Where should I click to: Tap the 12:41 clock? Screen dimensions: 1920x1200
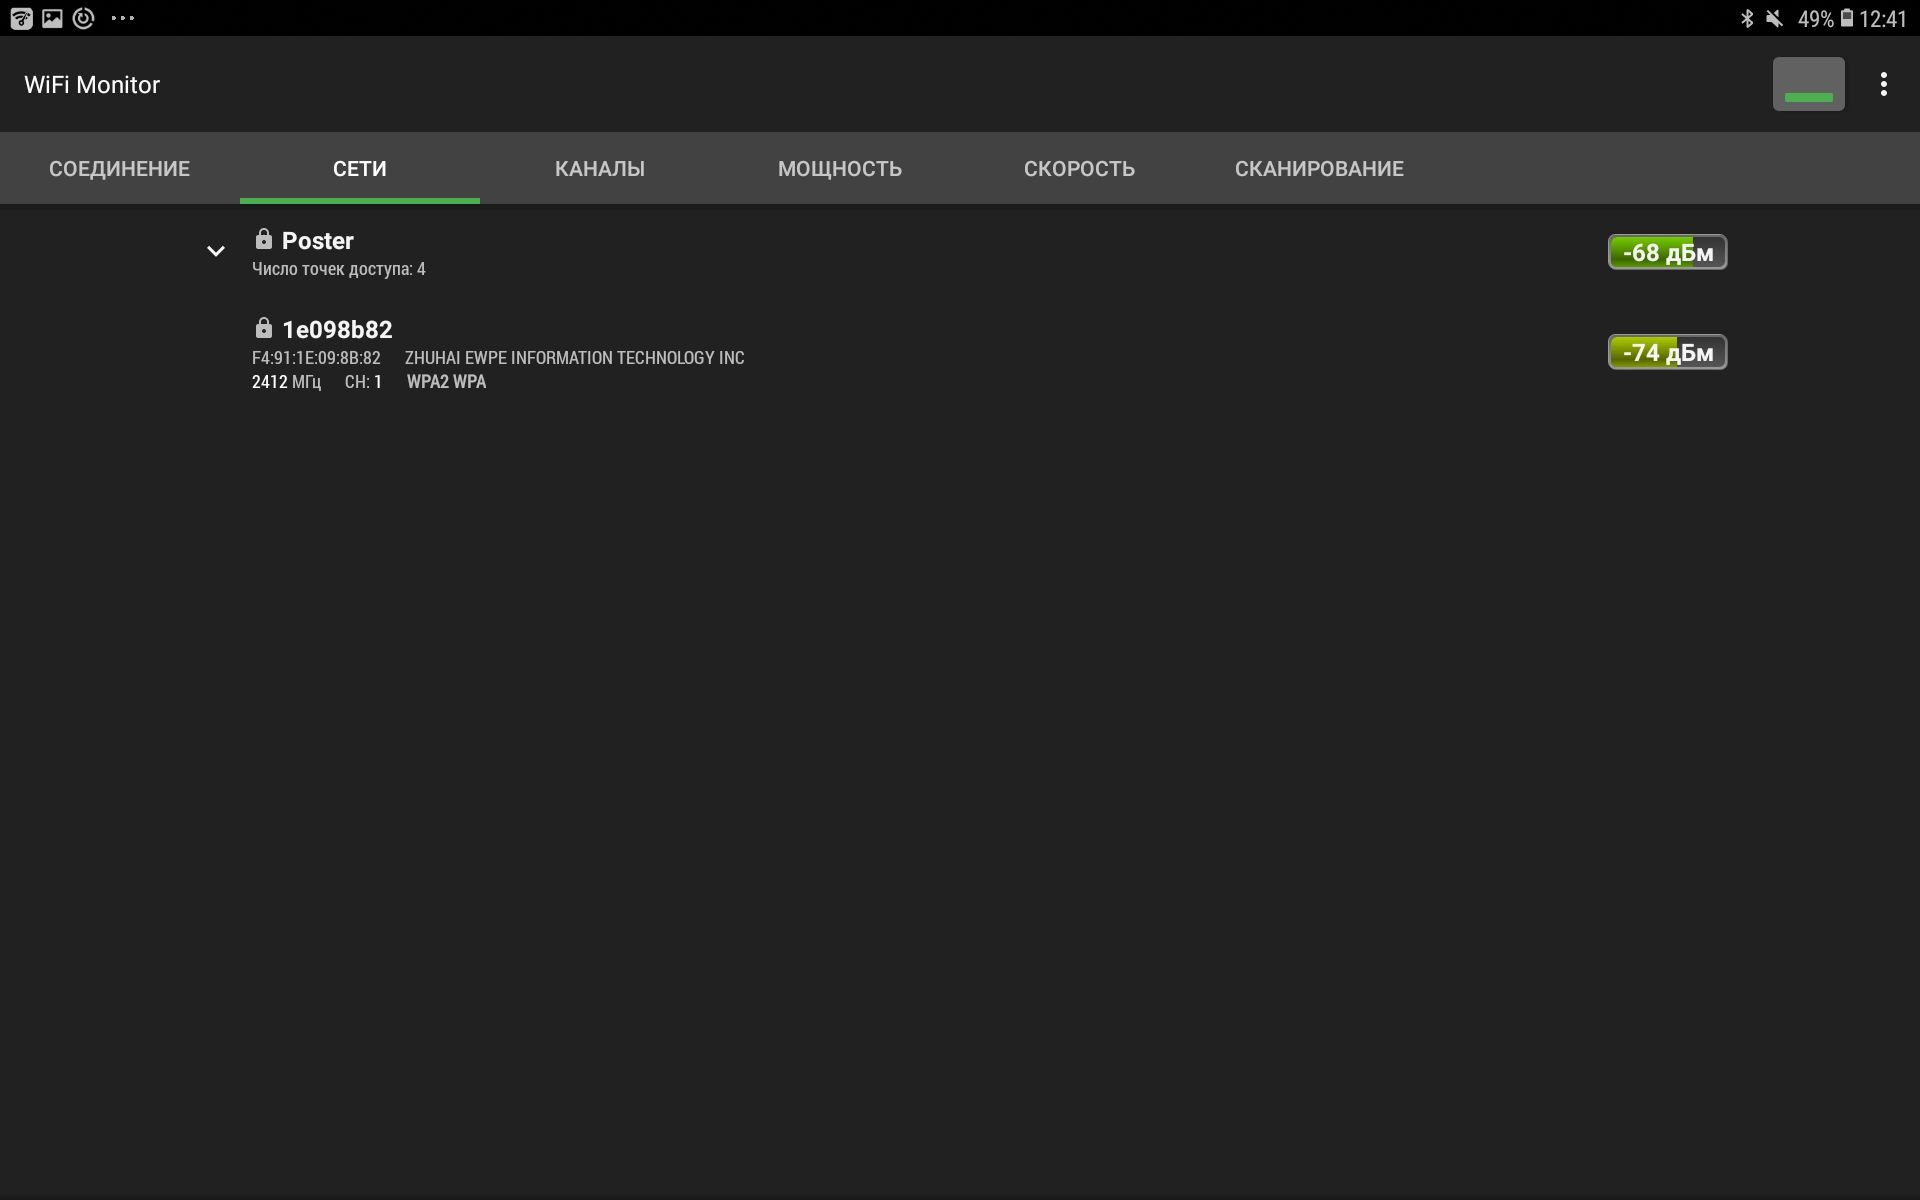[x=1883, y=19]
